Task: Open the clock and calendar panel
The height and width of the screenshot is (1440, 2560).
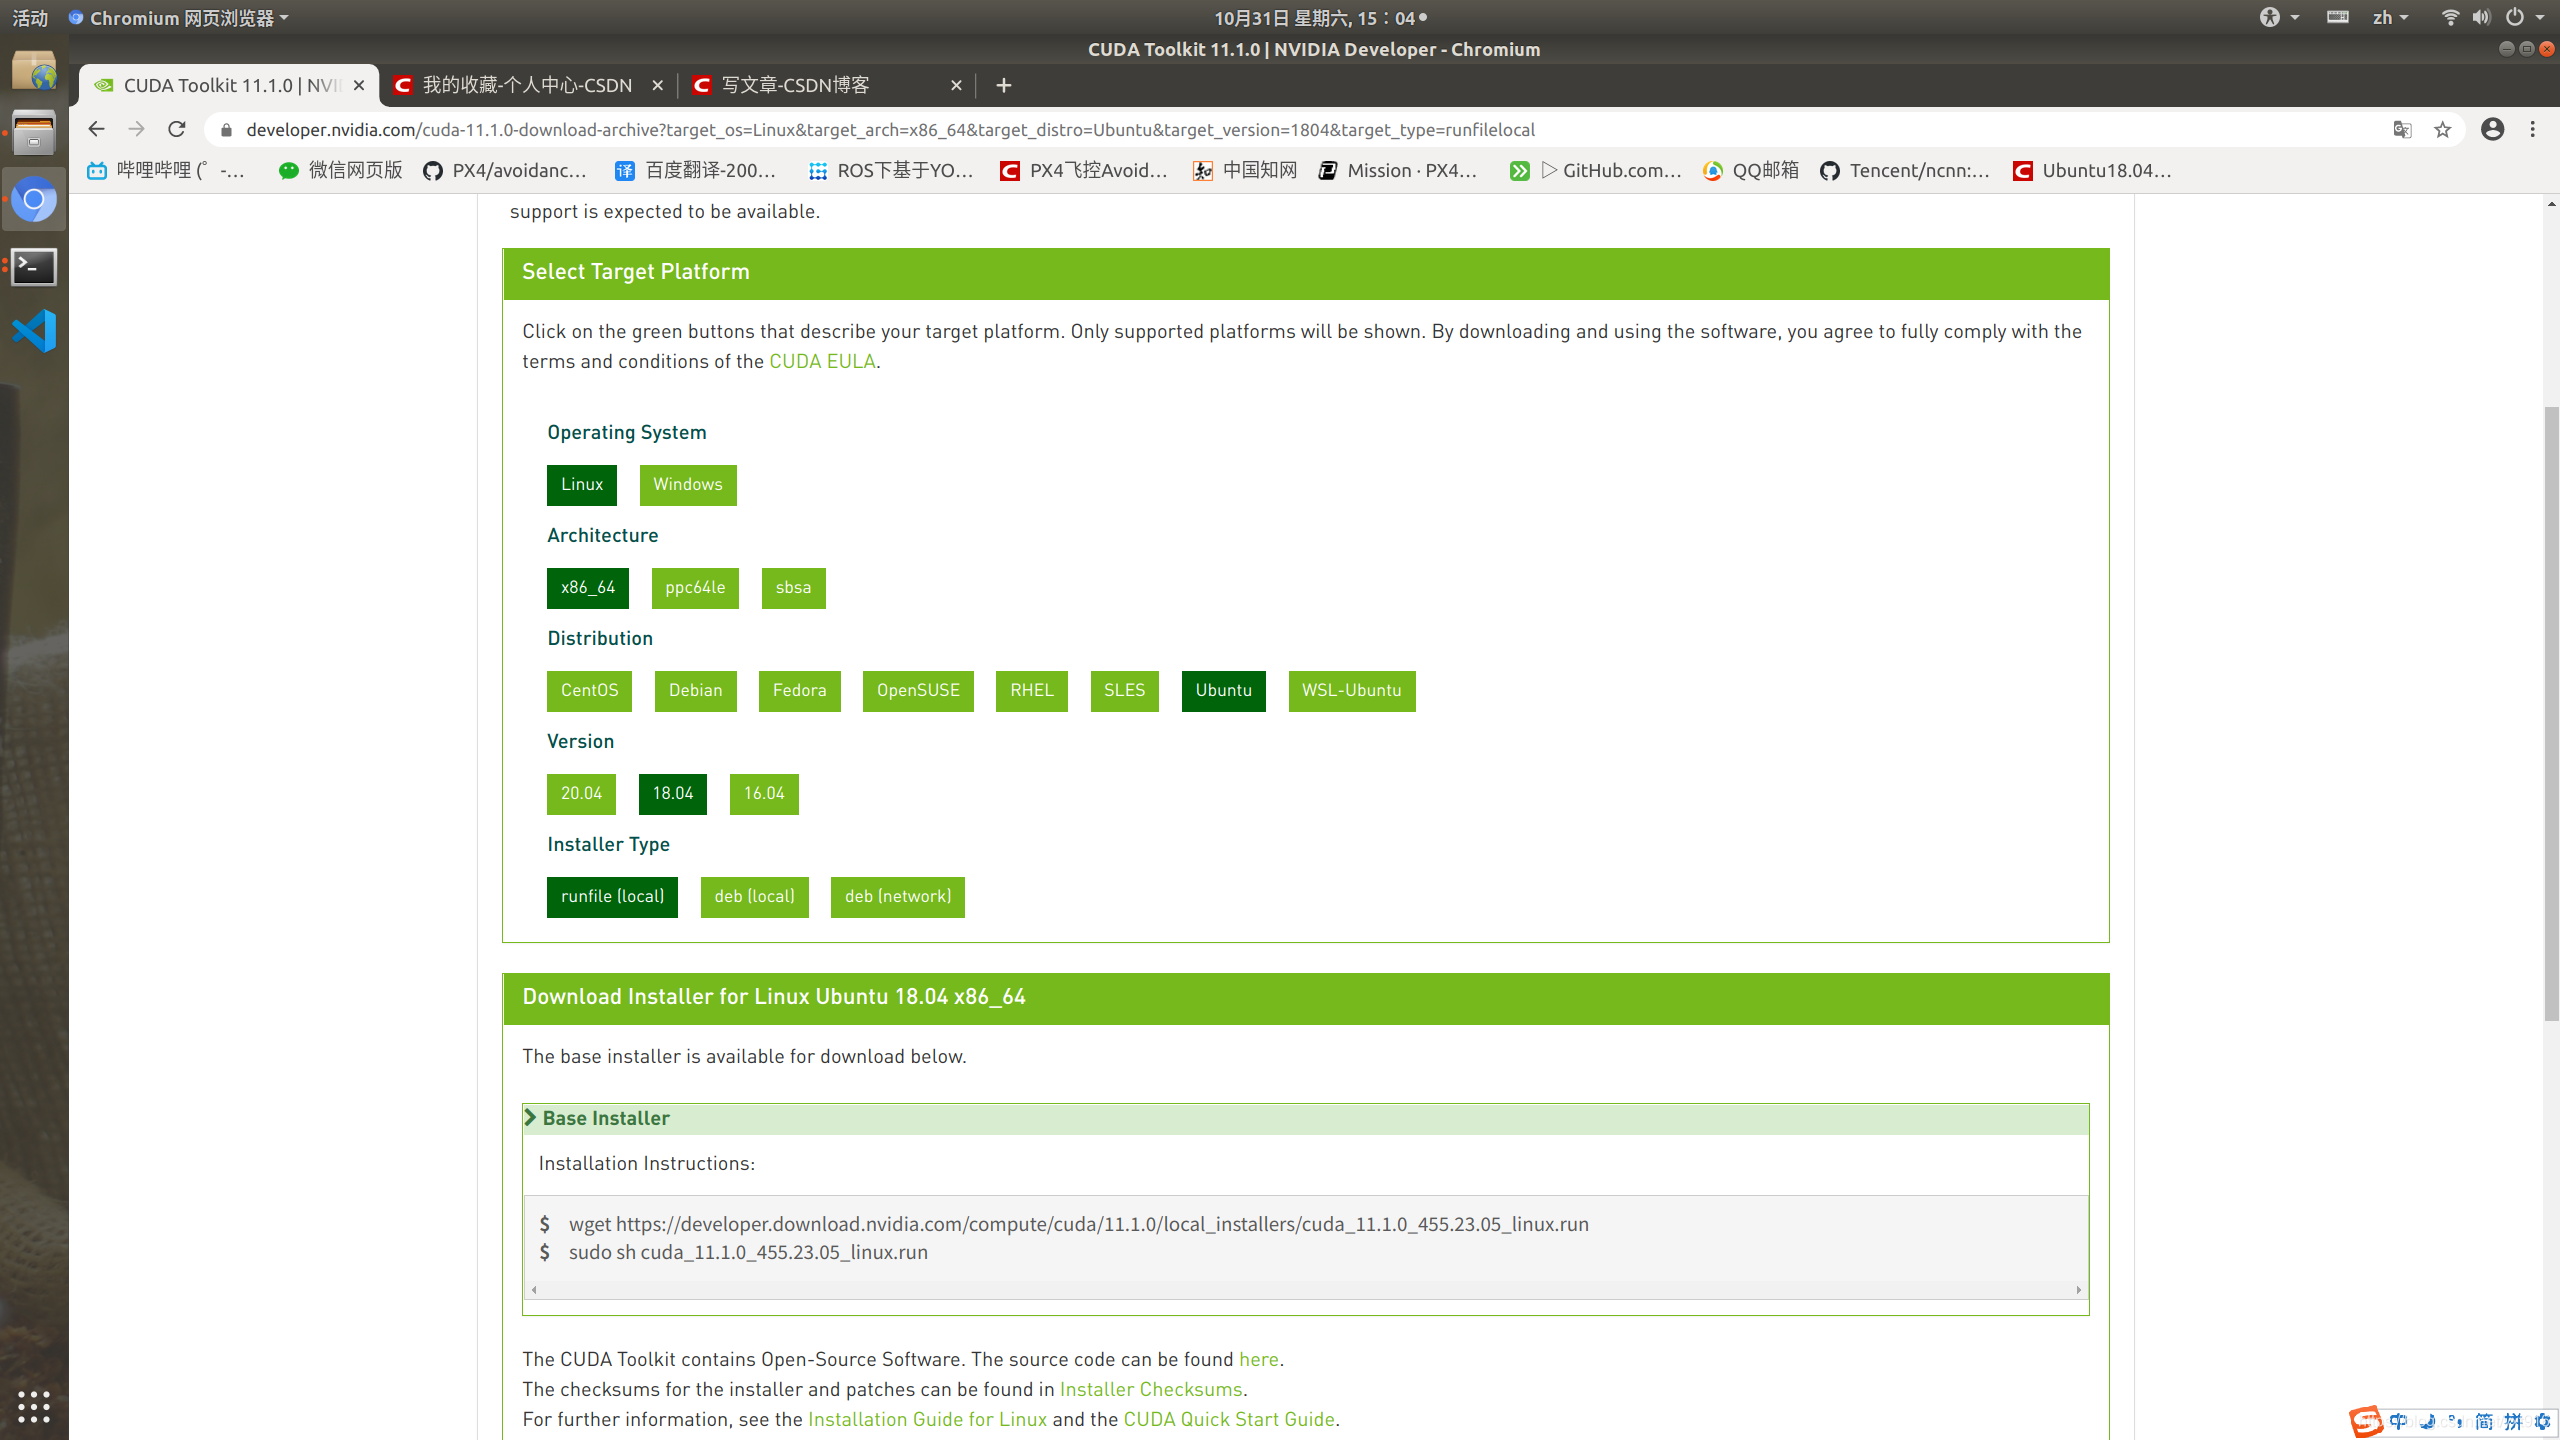Action: (x=1320, y=18)
